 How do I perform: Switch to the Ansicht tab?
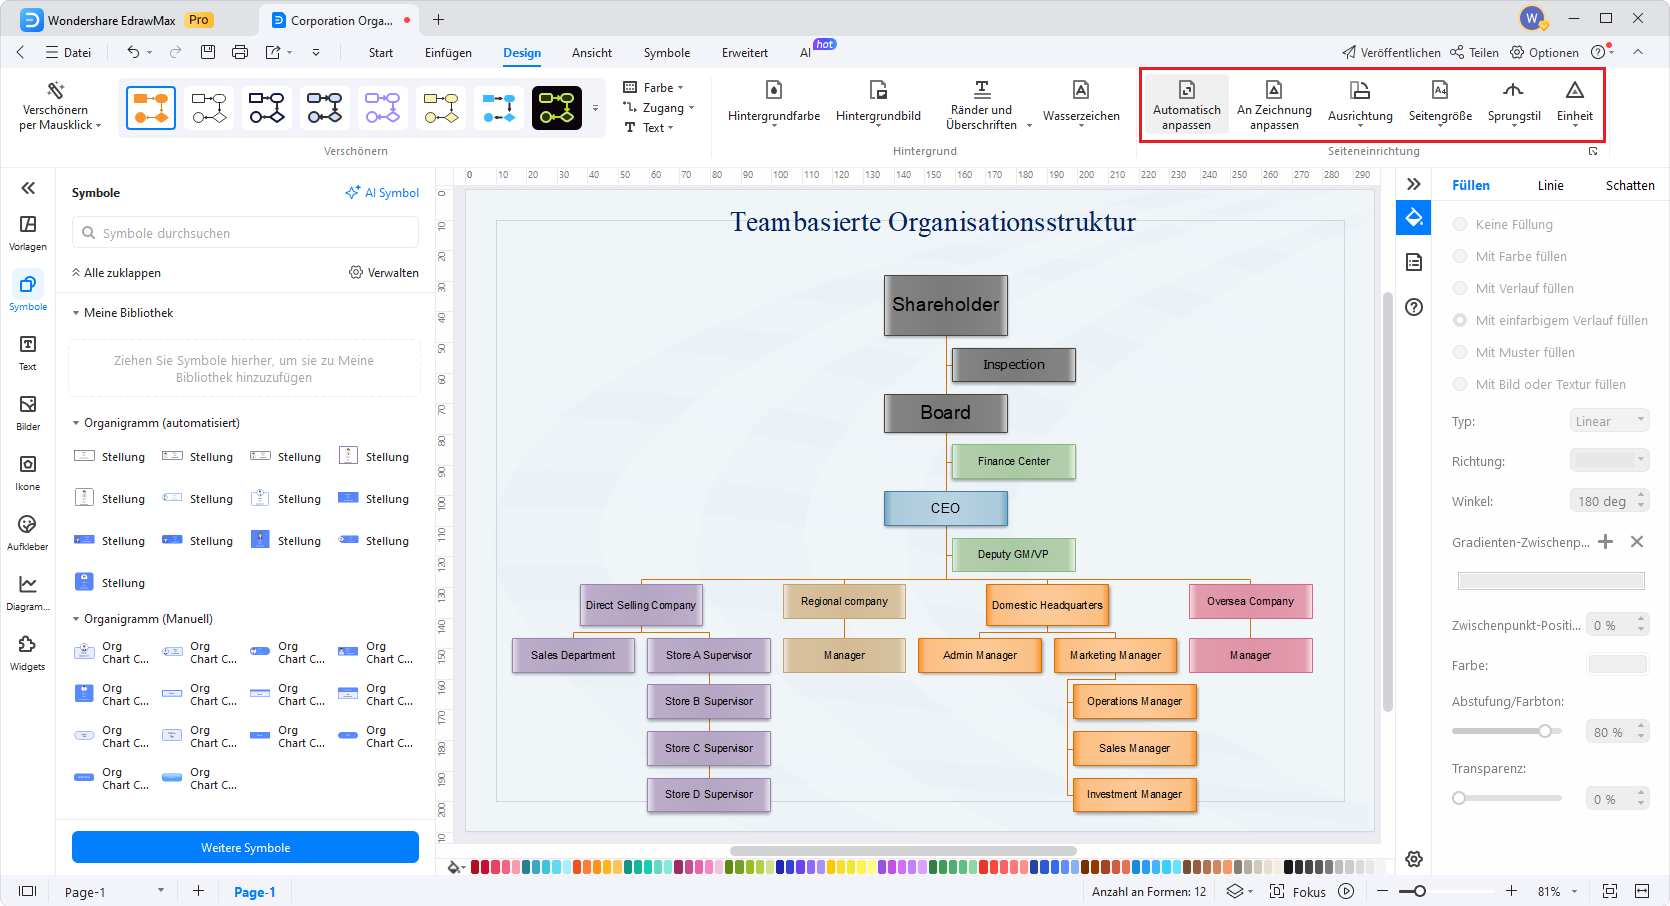[x=592, y=52]
